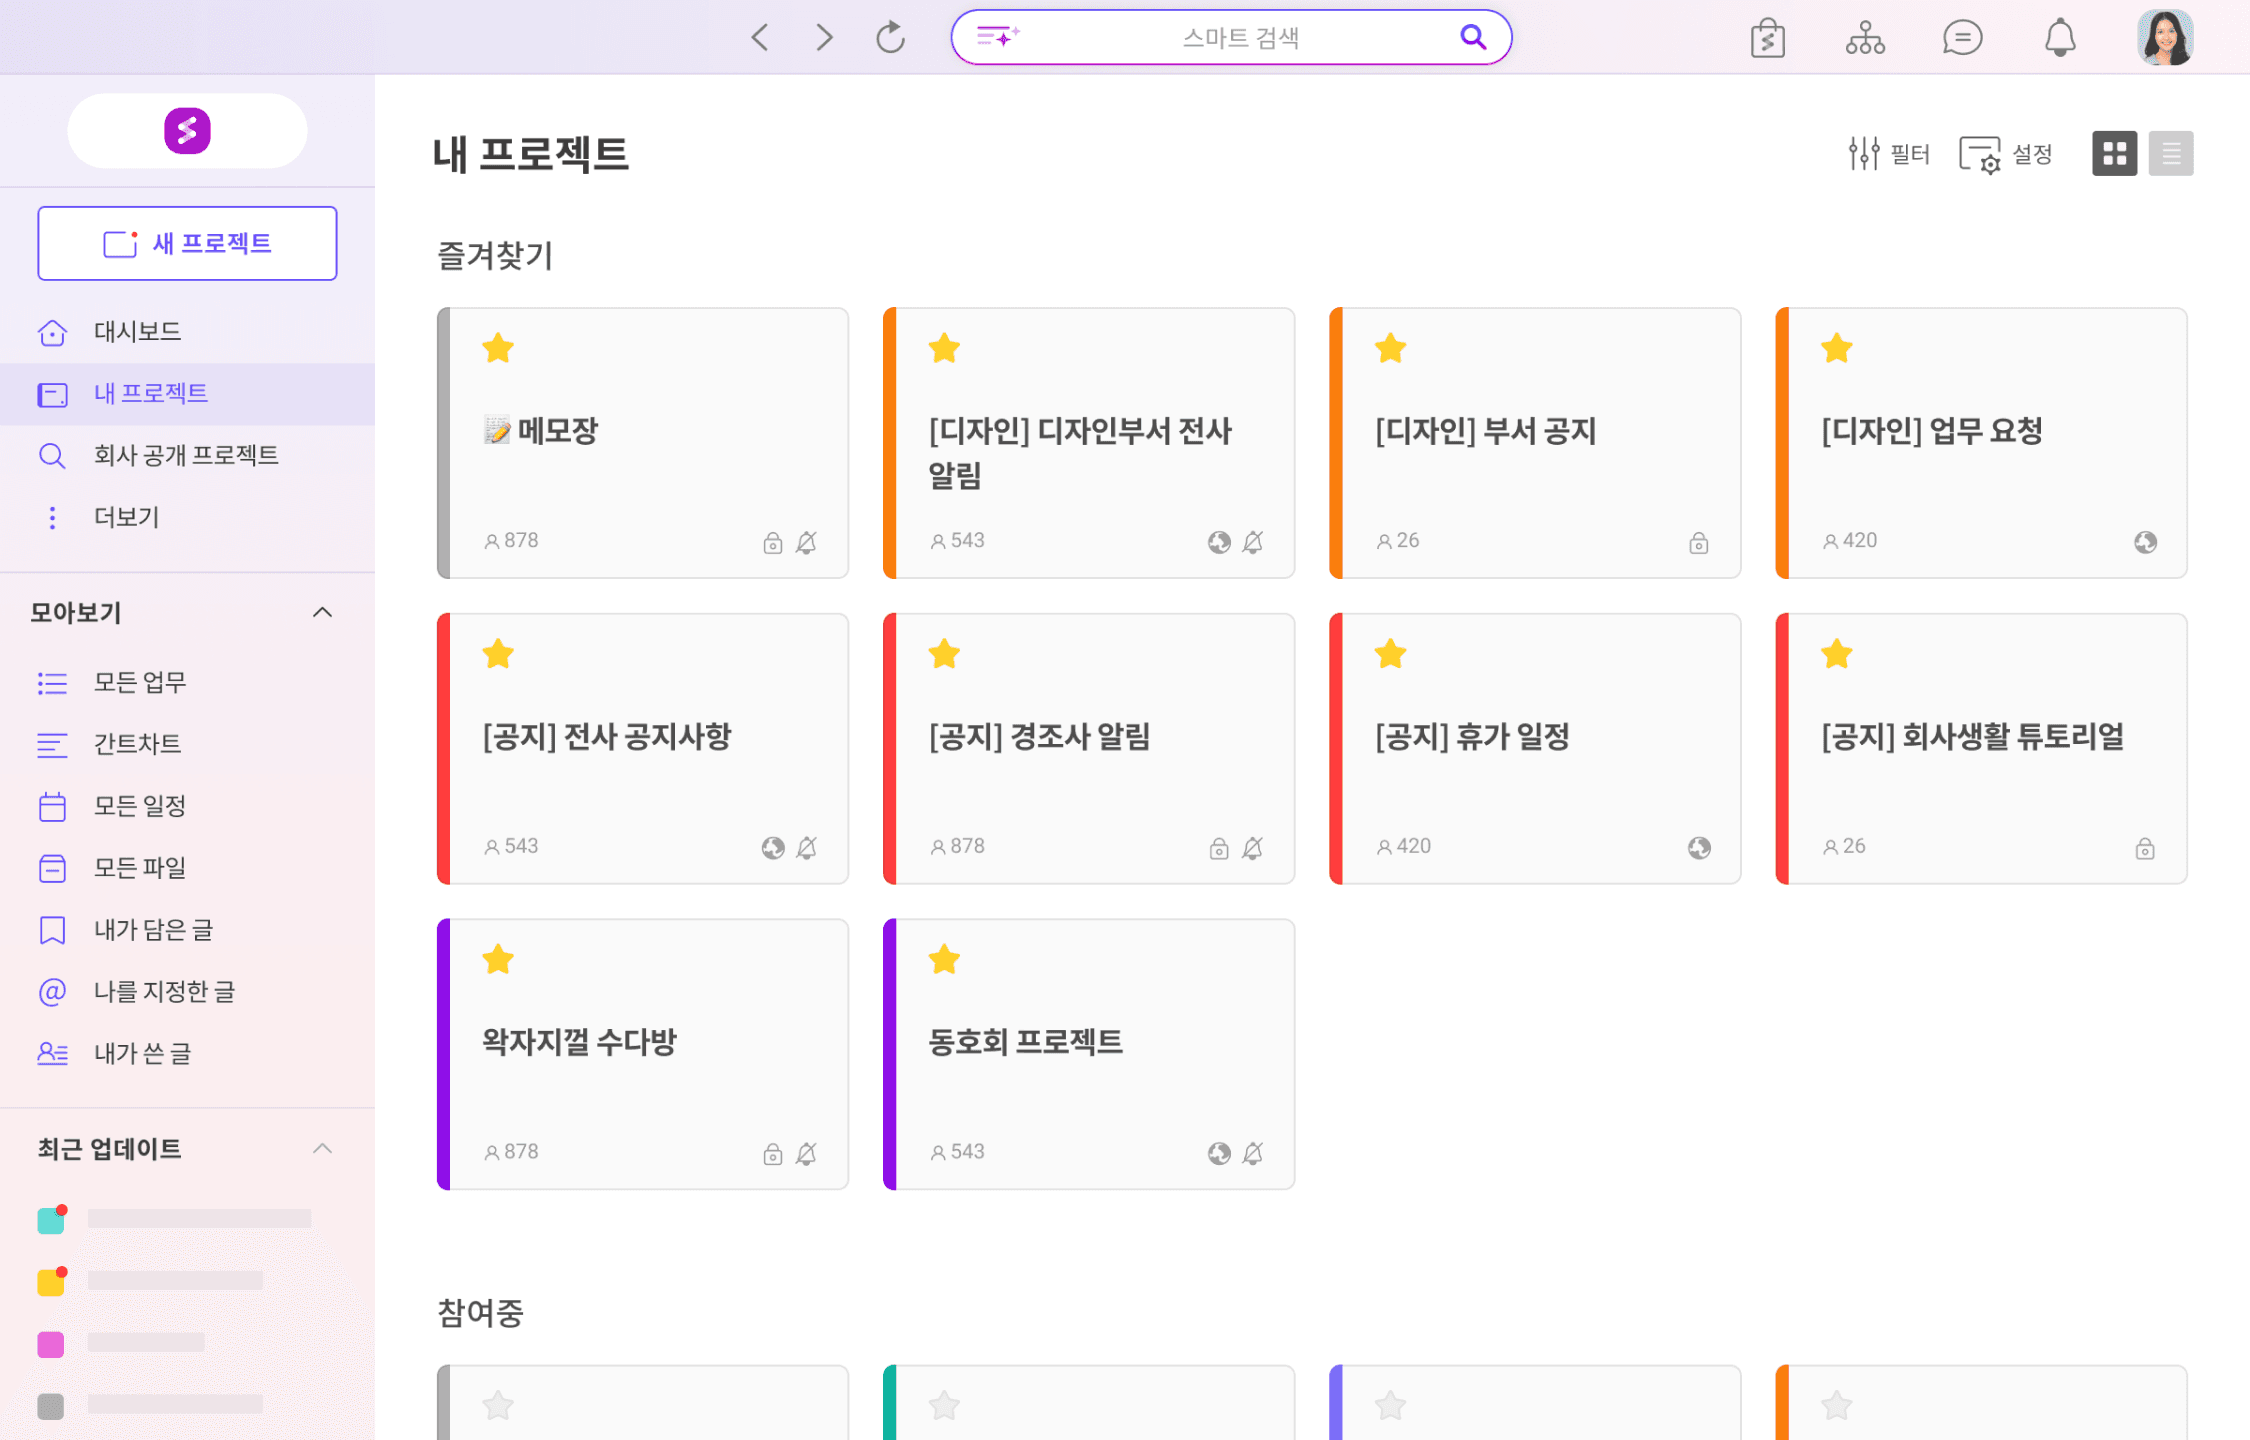The height and width of the screenshot is (1440, 2250).
Task: Switch to list view layout
Action: coord(2170,153)
